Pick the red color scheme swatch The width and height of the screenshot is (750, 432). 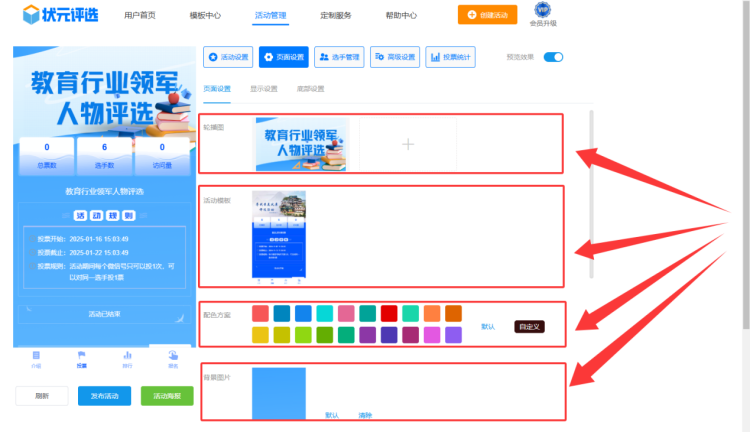click(x=389, y=313)
